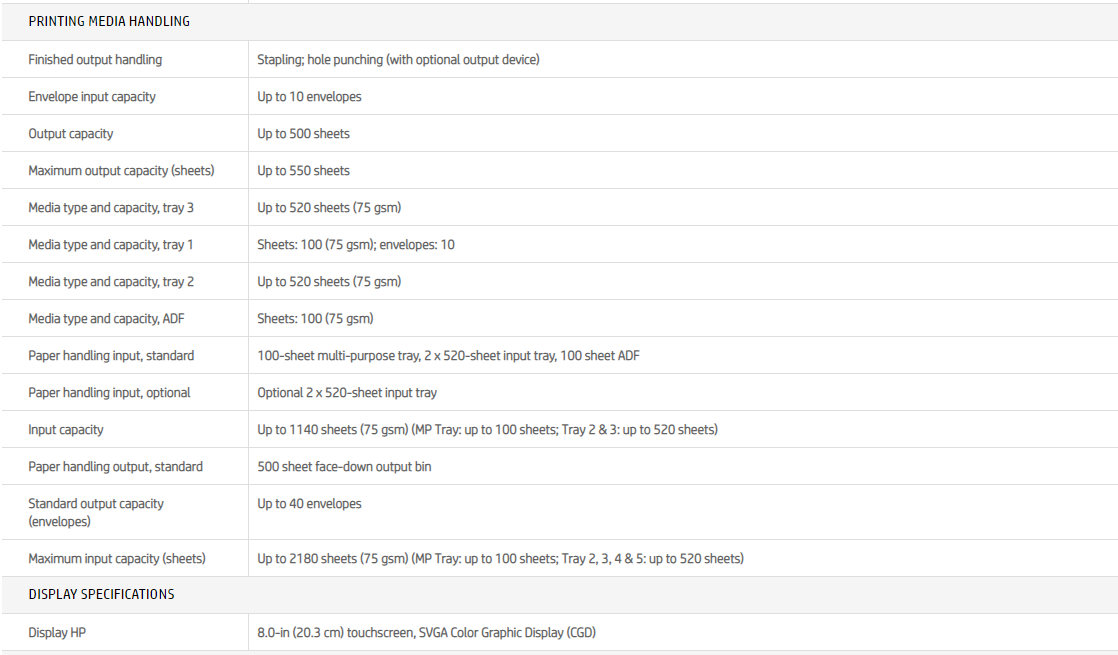
Task: Click "Sheets: 100 (75 gsm); envelopes: 10" text
Action: click(355, 245)
